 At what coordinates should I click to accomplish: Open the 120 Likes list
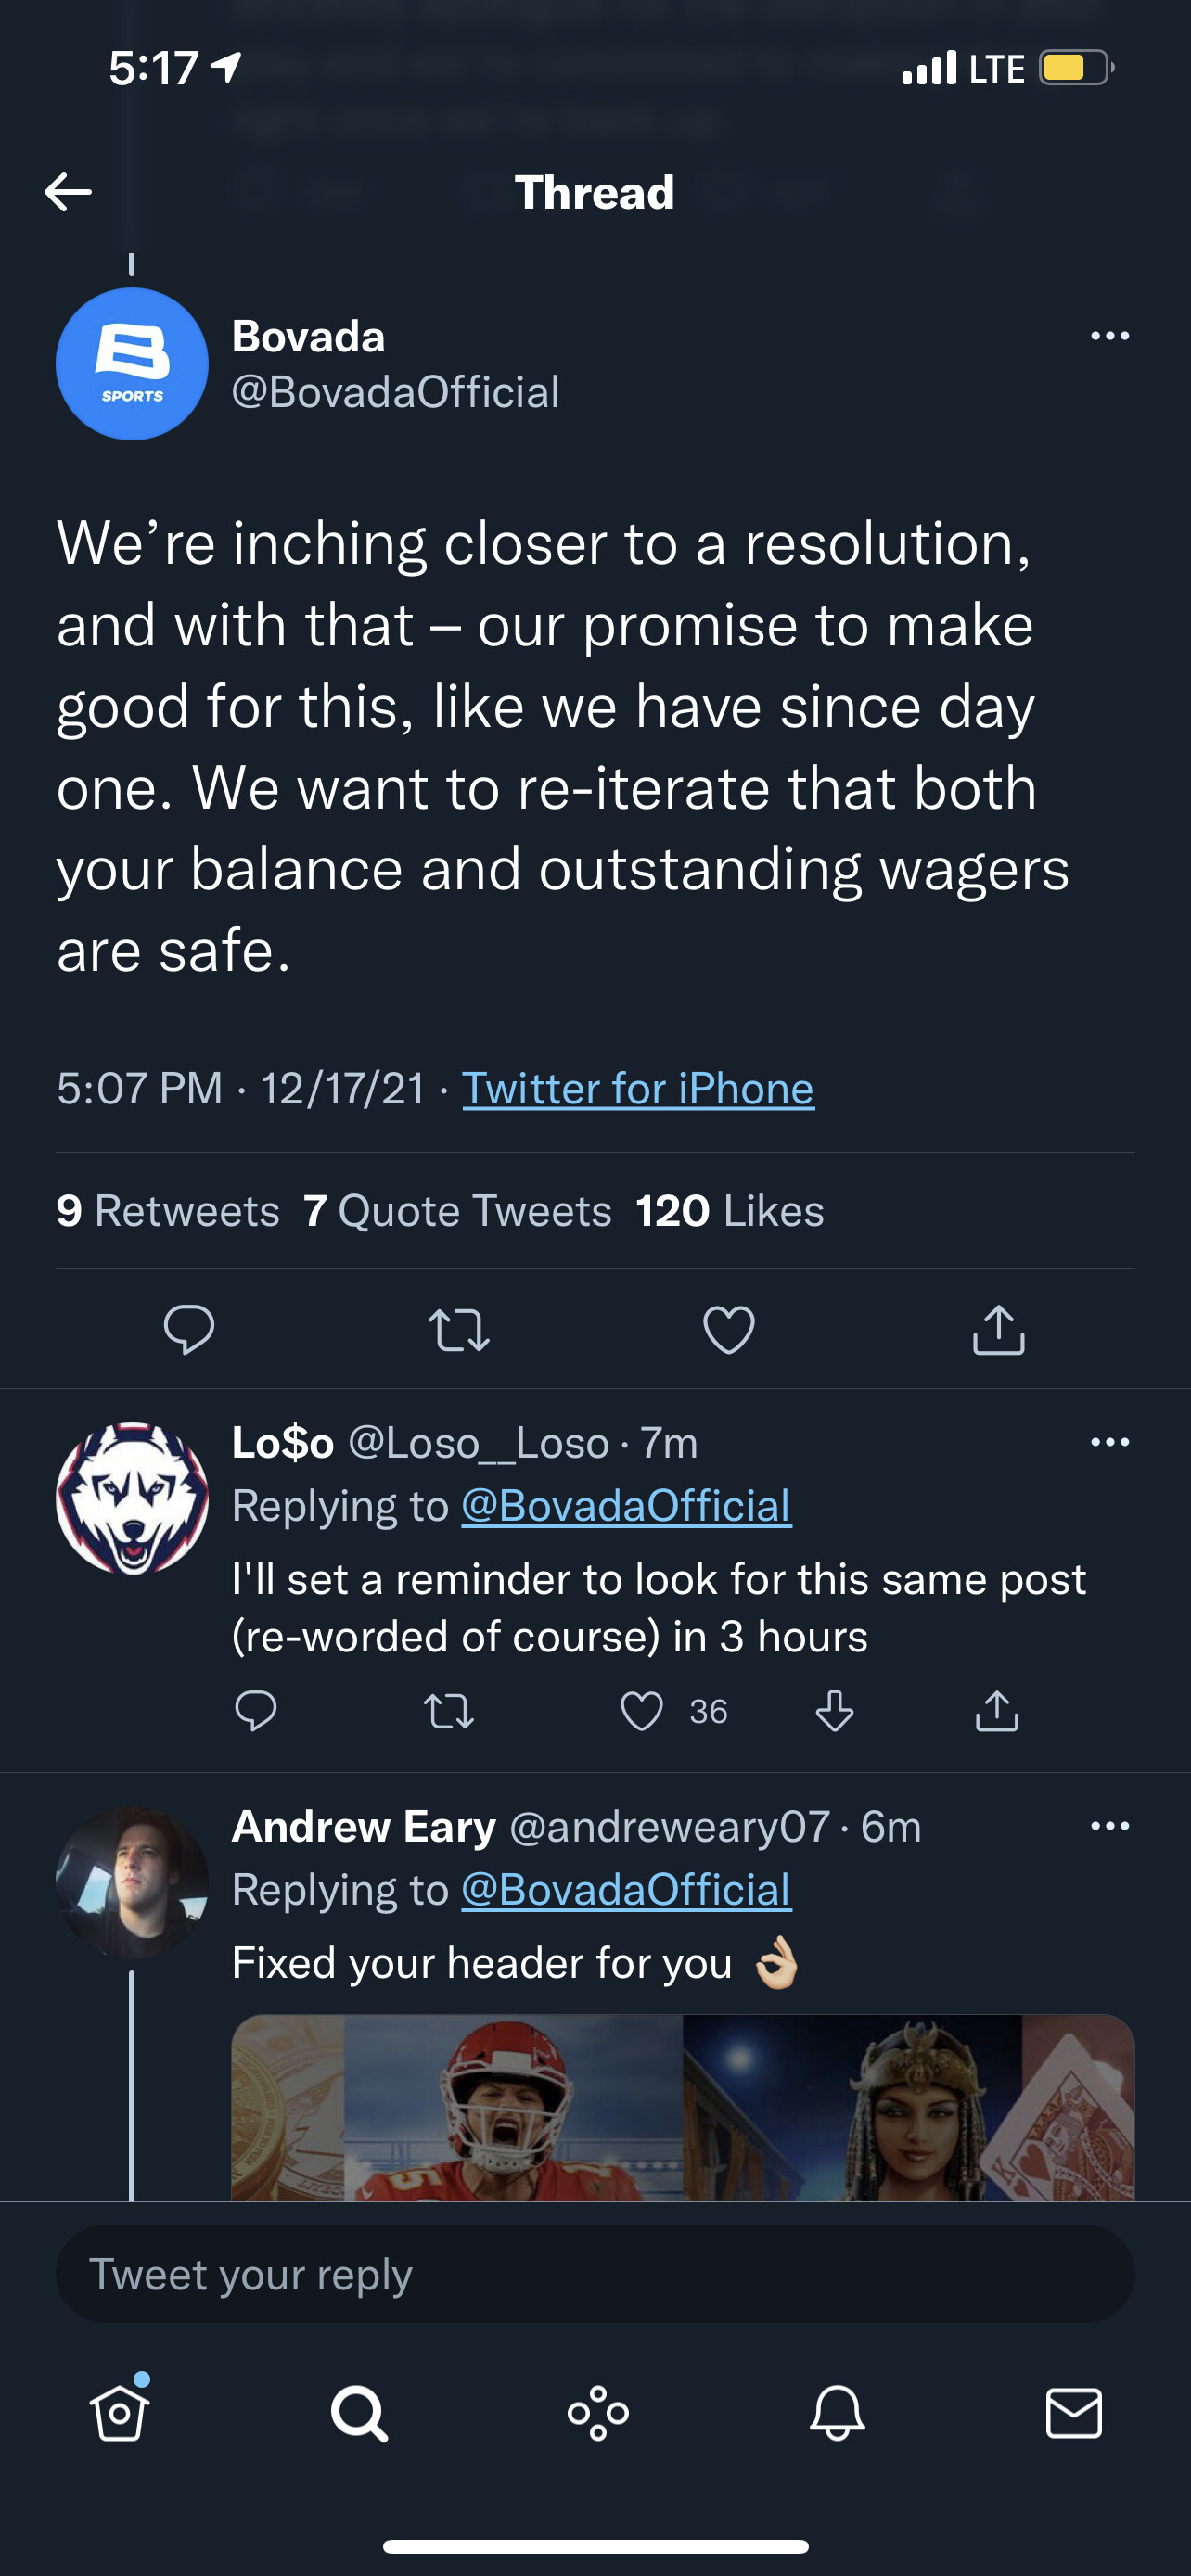click(729, 1211)
